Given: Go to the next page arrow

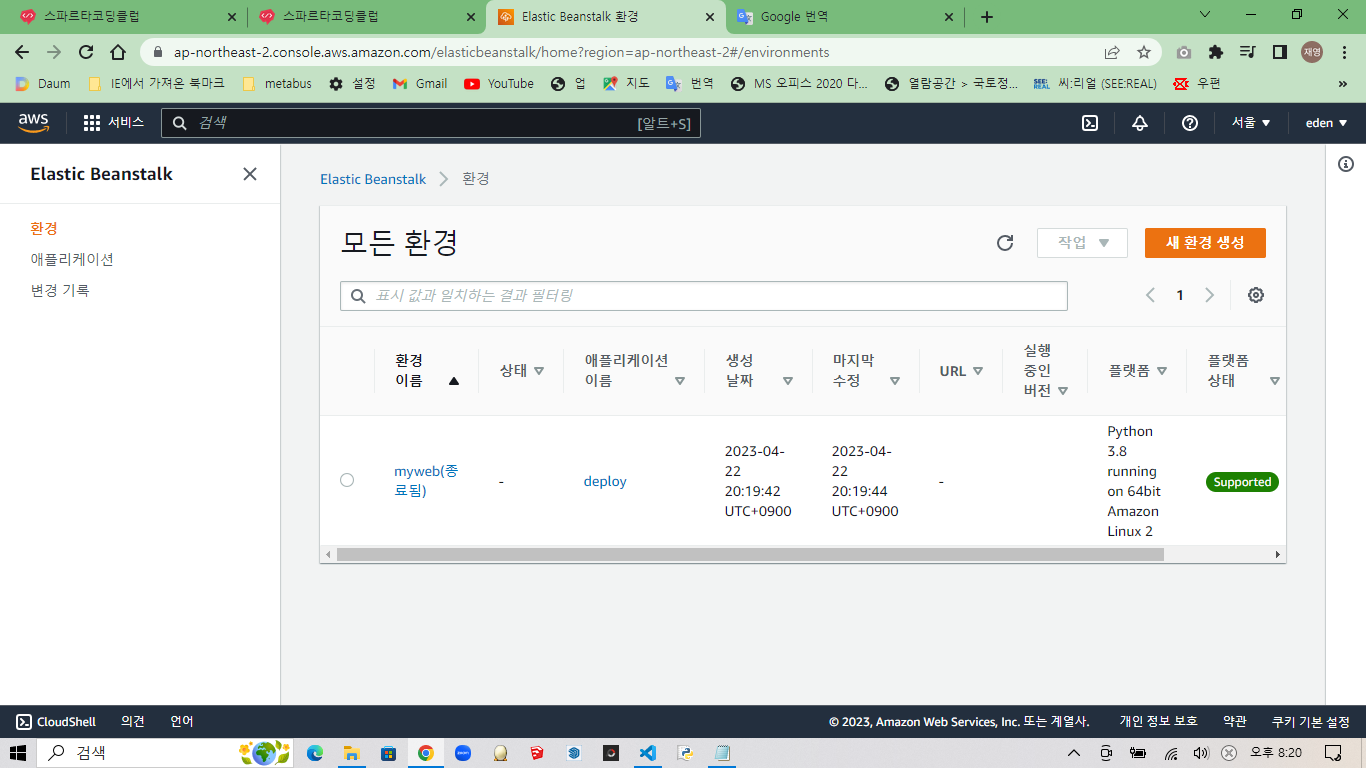Looking at the screenshot, I should (1209, 295).
